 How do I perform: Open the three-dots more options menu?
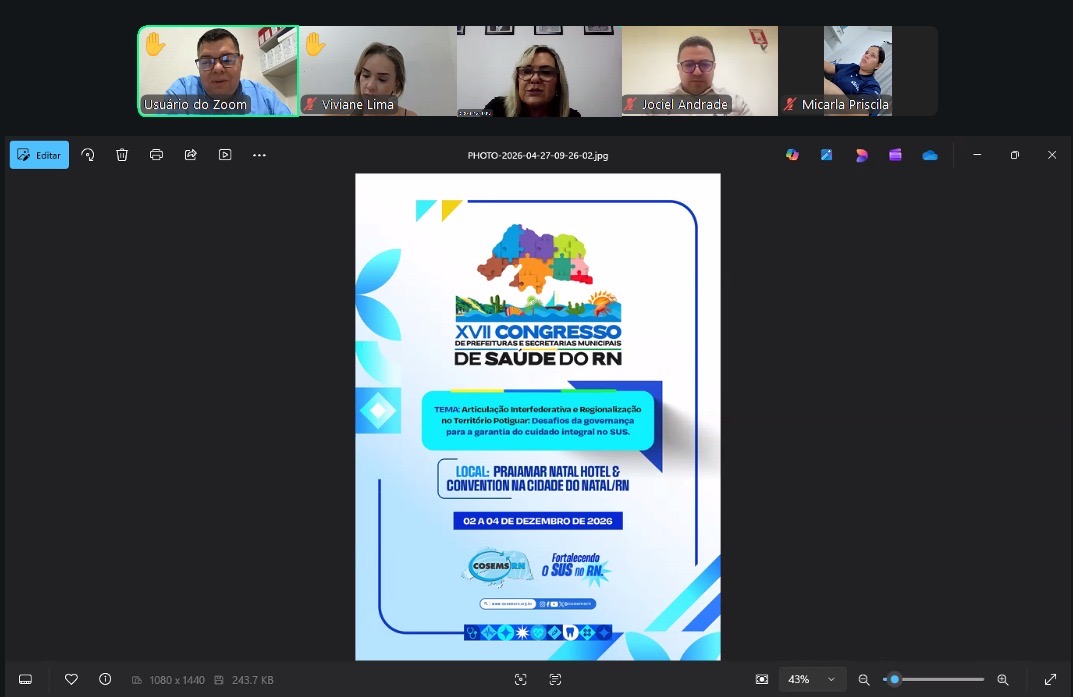(259, 155)
